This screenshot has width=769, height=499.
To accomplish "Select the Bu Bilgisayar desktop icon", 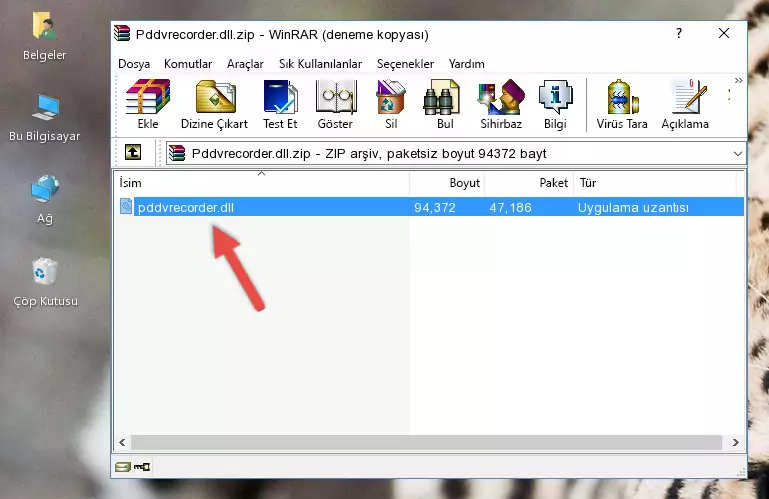I will [45, 118].
